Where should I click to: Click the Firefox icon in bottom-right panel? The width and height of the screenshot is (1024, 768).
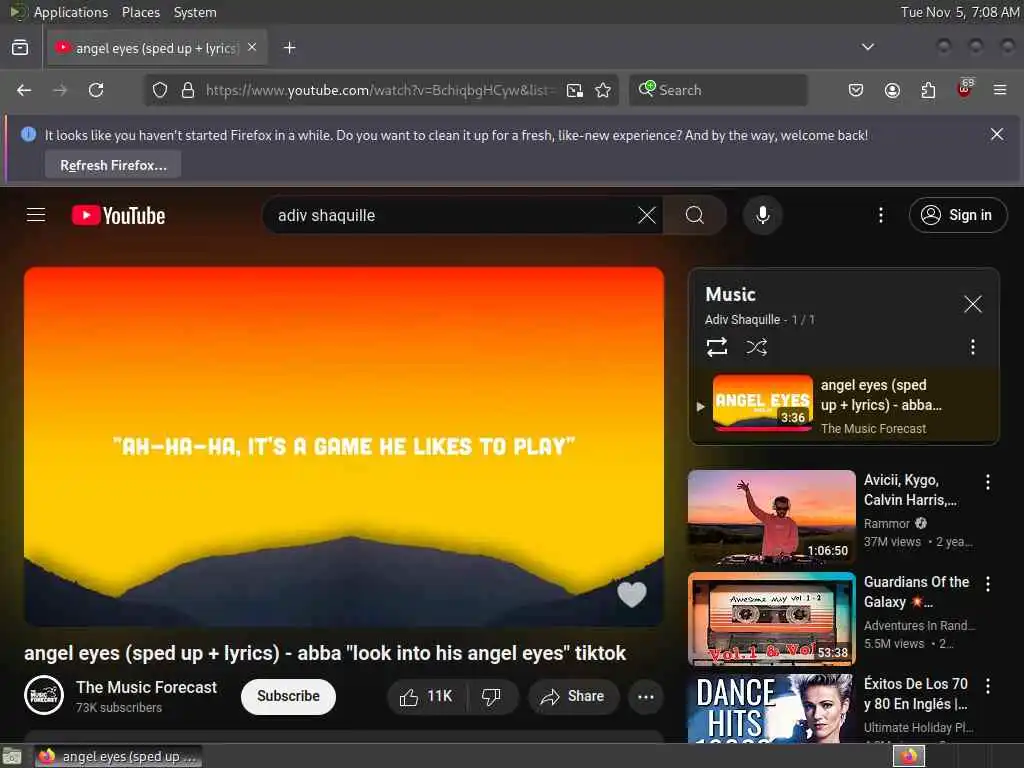[x=909, y=756]
